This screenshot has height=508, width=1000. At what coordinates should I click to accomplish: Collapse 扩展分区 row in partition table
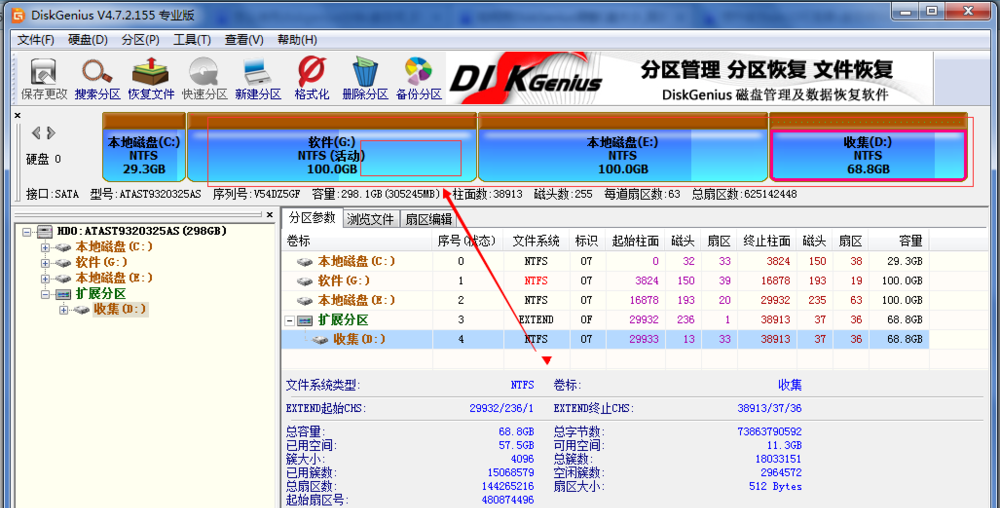(x=290, y=321)
